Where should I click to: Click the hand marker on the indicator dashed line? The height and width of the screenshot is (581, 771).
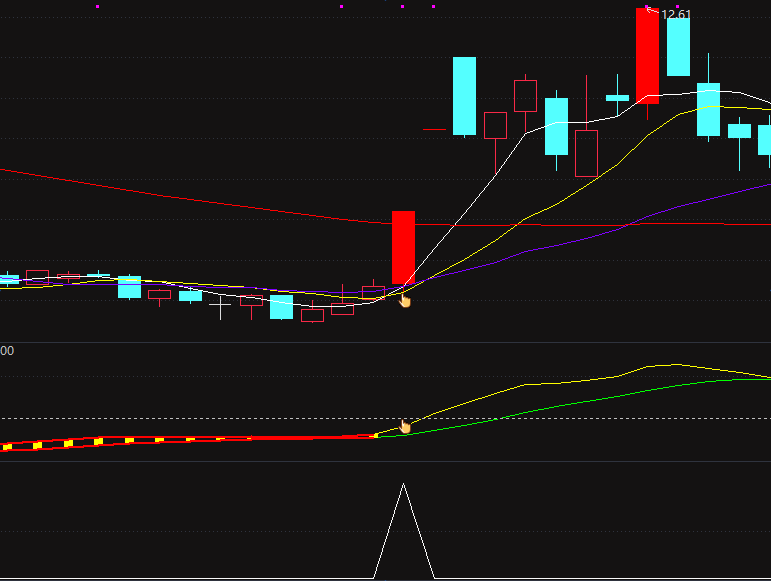[x=405, y=426]
